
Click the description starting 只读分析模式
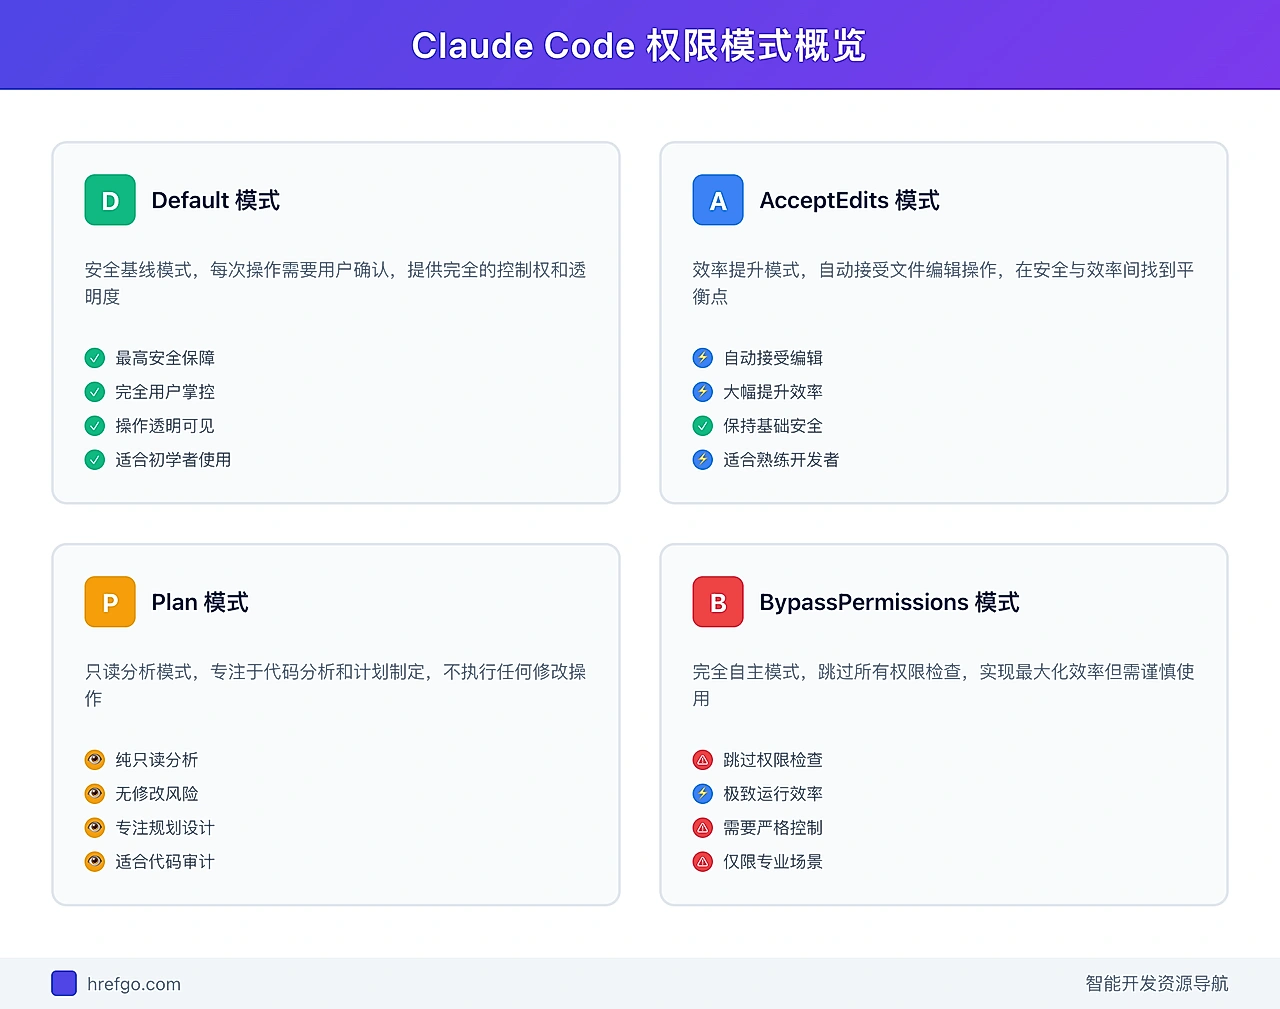pyautogui.click(x=336, y=685)
